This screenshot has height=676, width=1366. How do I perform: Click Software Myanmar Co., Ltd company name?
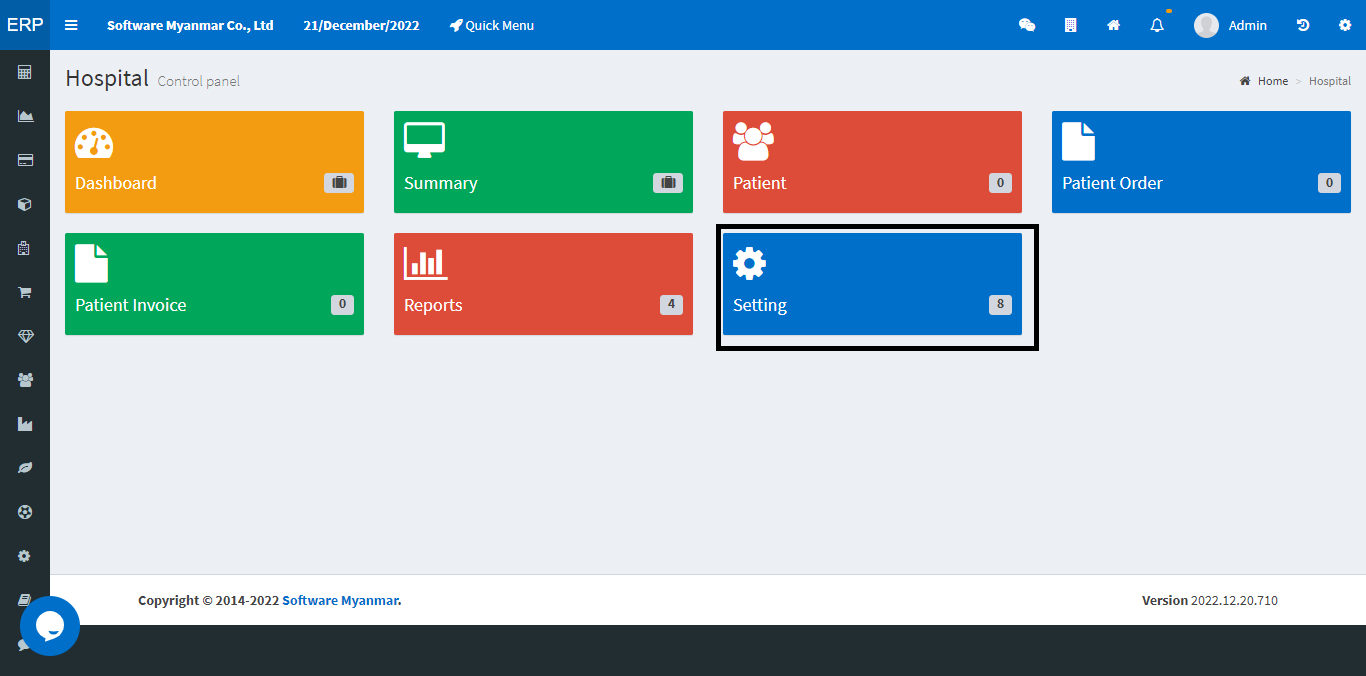(190, 25)
